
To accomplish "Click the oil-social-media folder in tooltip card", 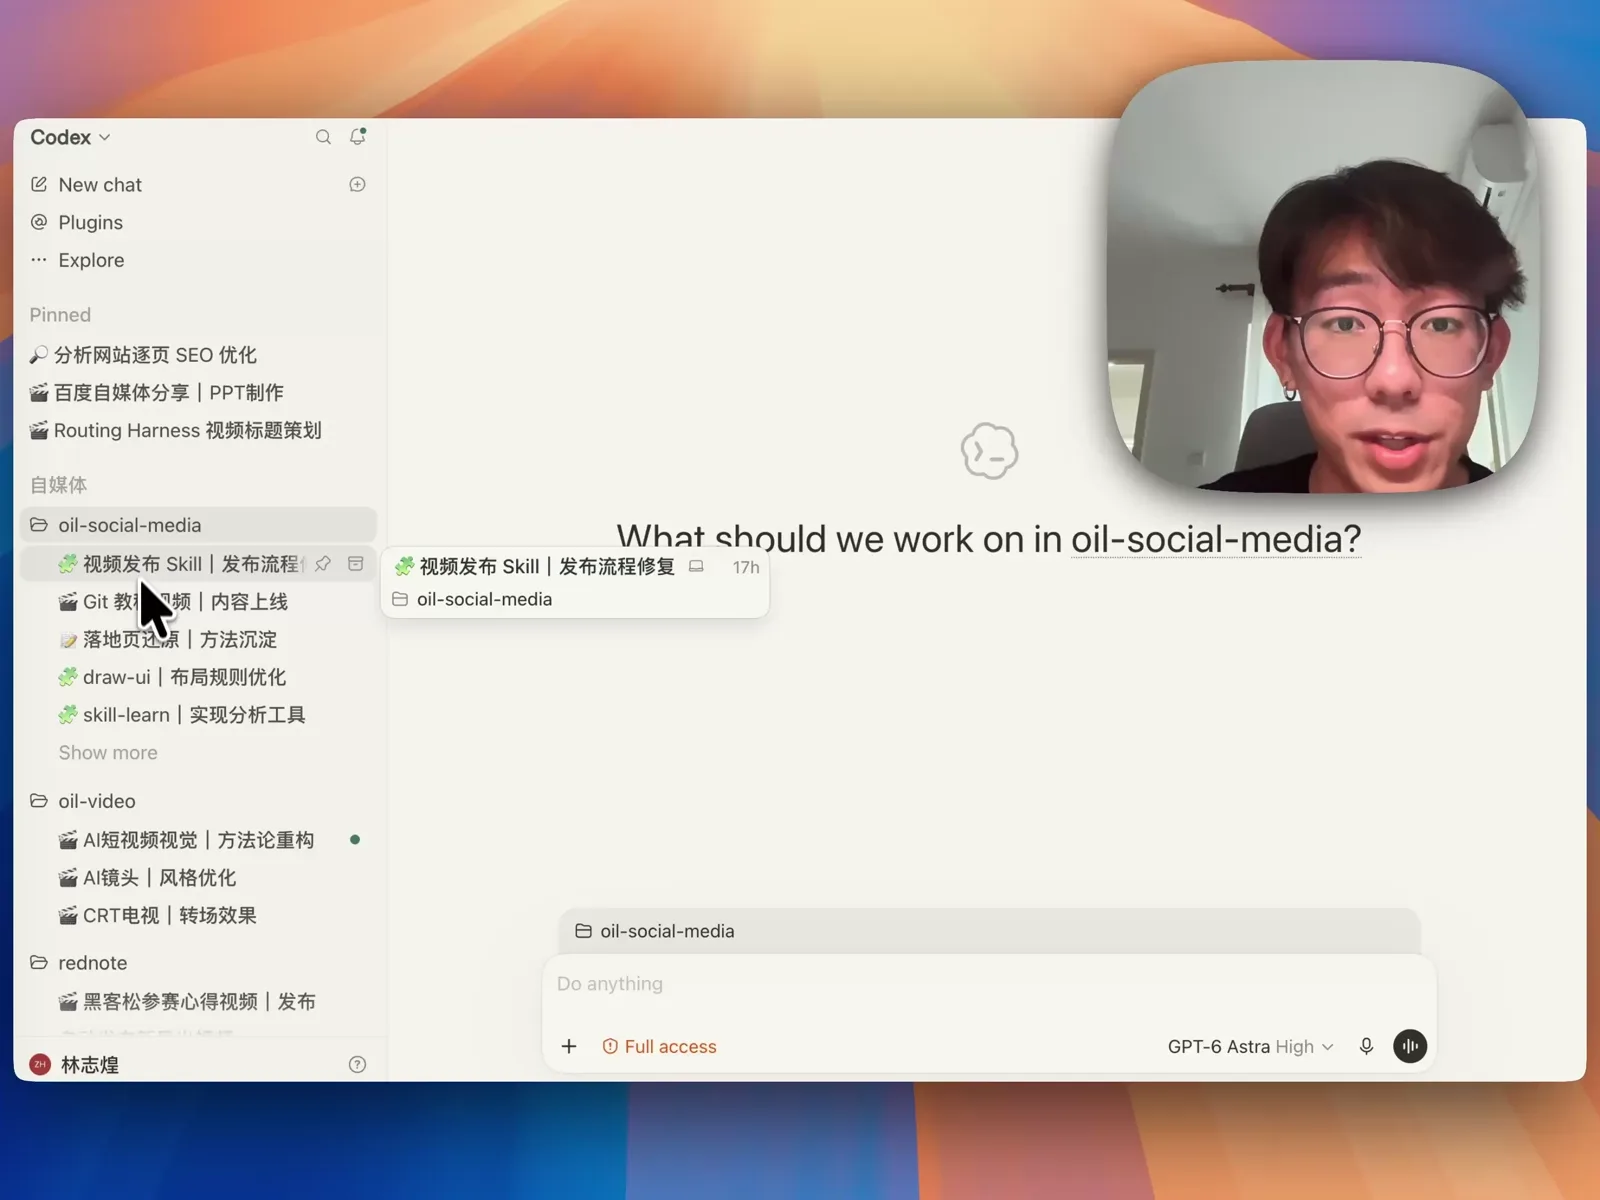I will 472,599.
